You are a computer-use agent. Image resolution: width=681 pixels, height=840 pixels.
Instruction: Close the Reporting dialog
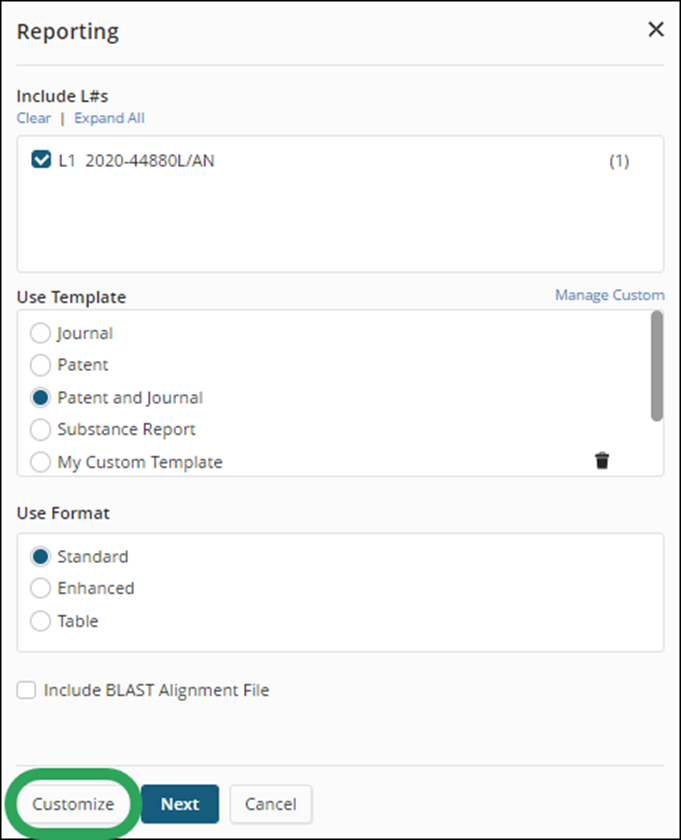click(656, 29)
